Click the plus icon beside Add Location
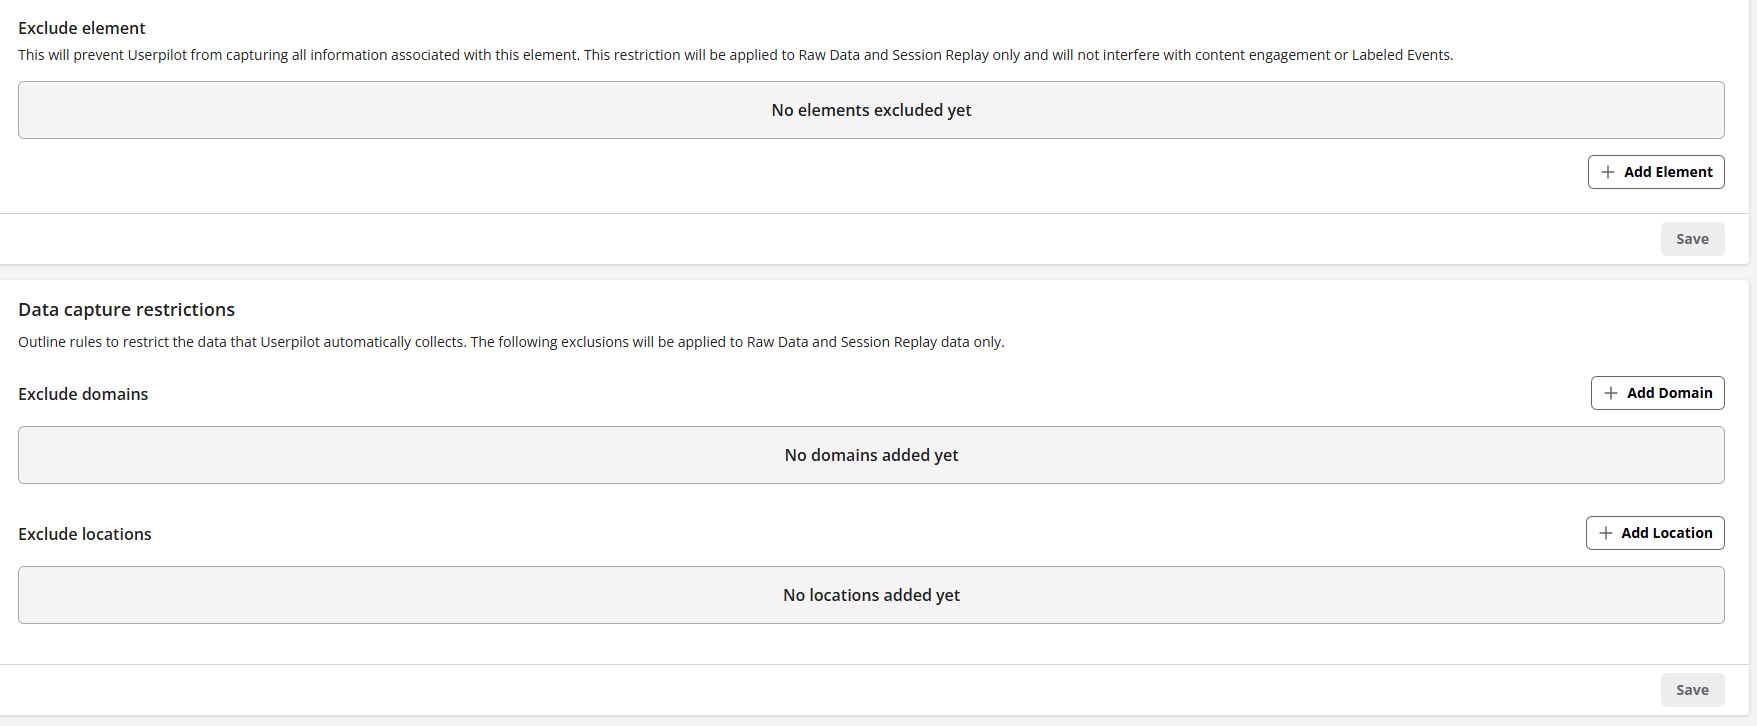Screen dimensions: 1757x726 (x=1606, y=533)
